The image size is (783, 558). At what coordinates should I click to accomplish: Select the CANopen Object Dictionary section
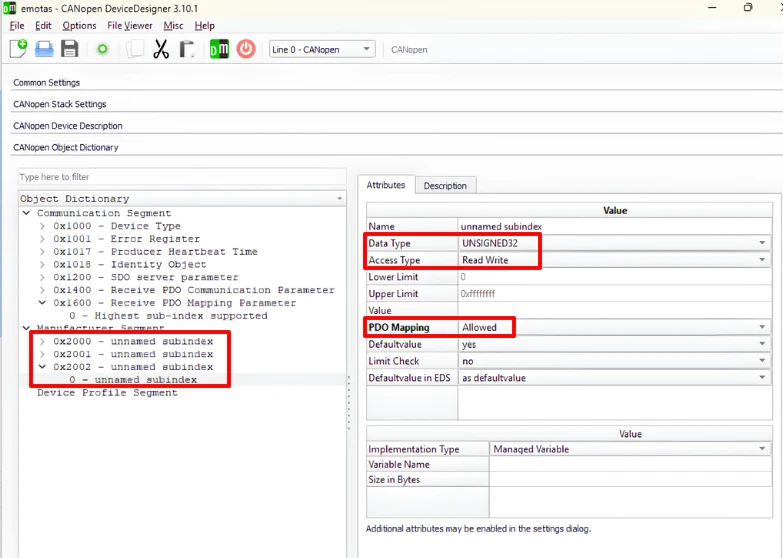click(65, 147)
